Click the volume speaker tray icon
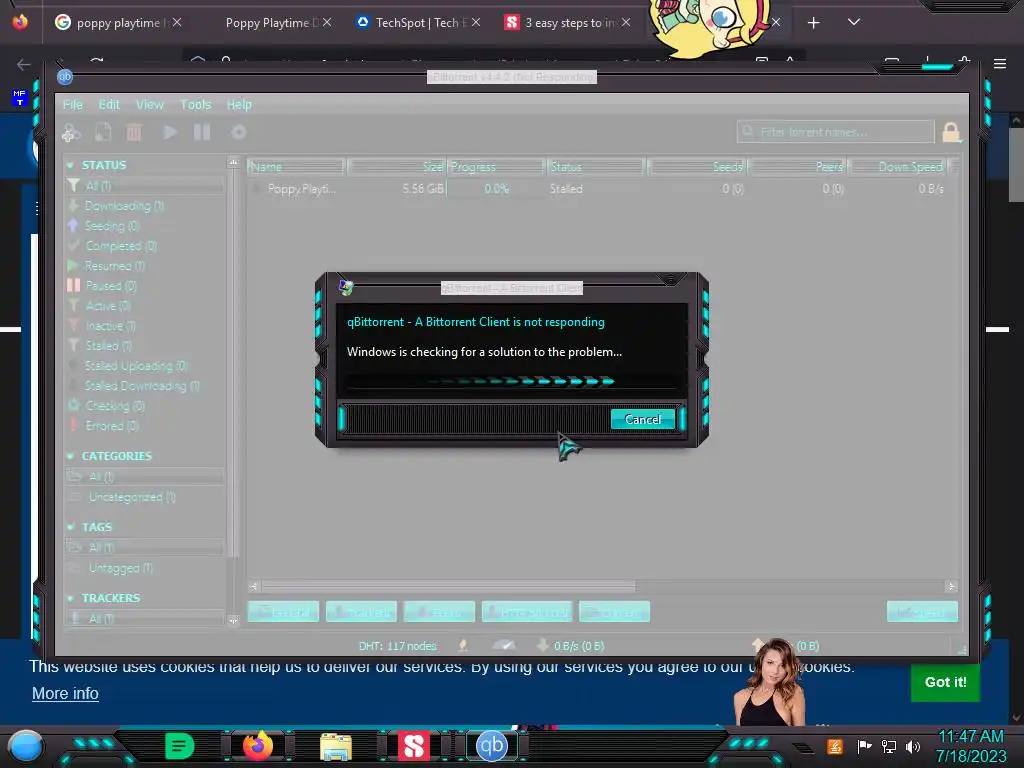 [x=913, y=746]
